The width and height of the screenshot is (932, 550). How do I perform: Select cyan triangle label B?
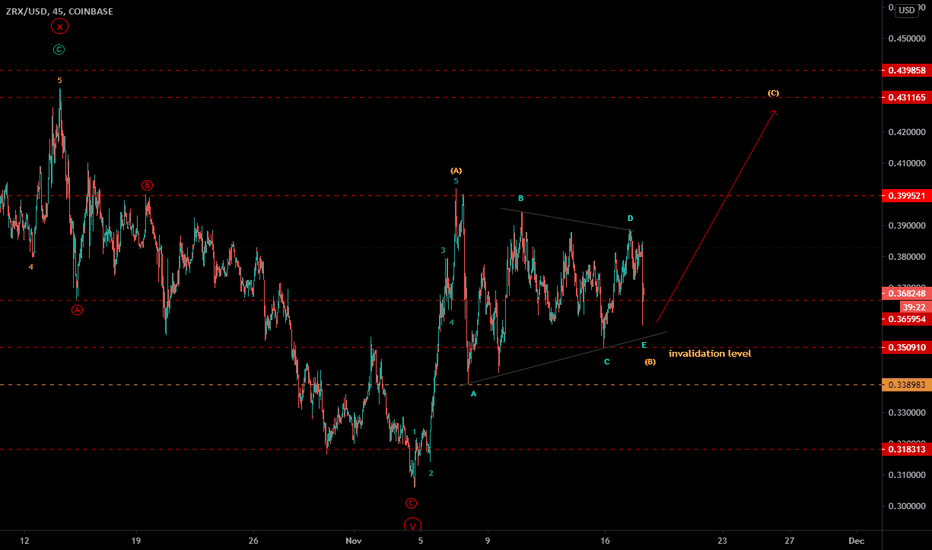pyautogui.click(x=521, y=199)
